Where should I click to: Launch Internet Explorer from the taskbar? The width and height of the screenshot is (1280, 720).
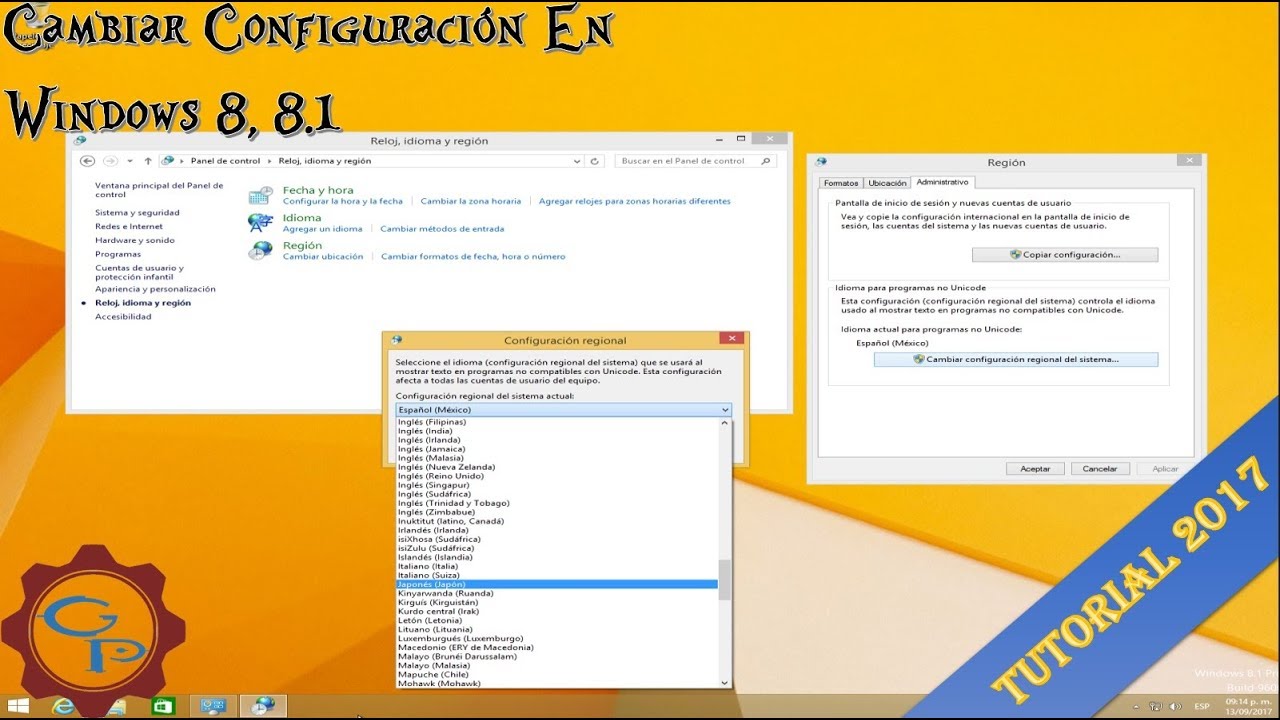pyautogui.click(x=66, y=706)
